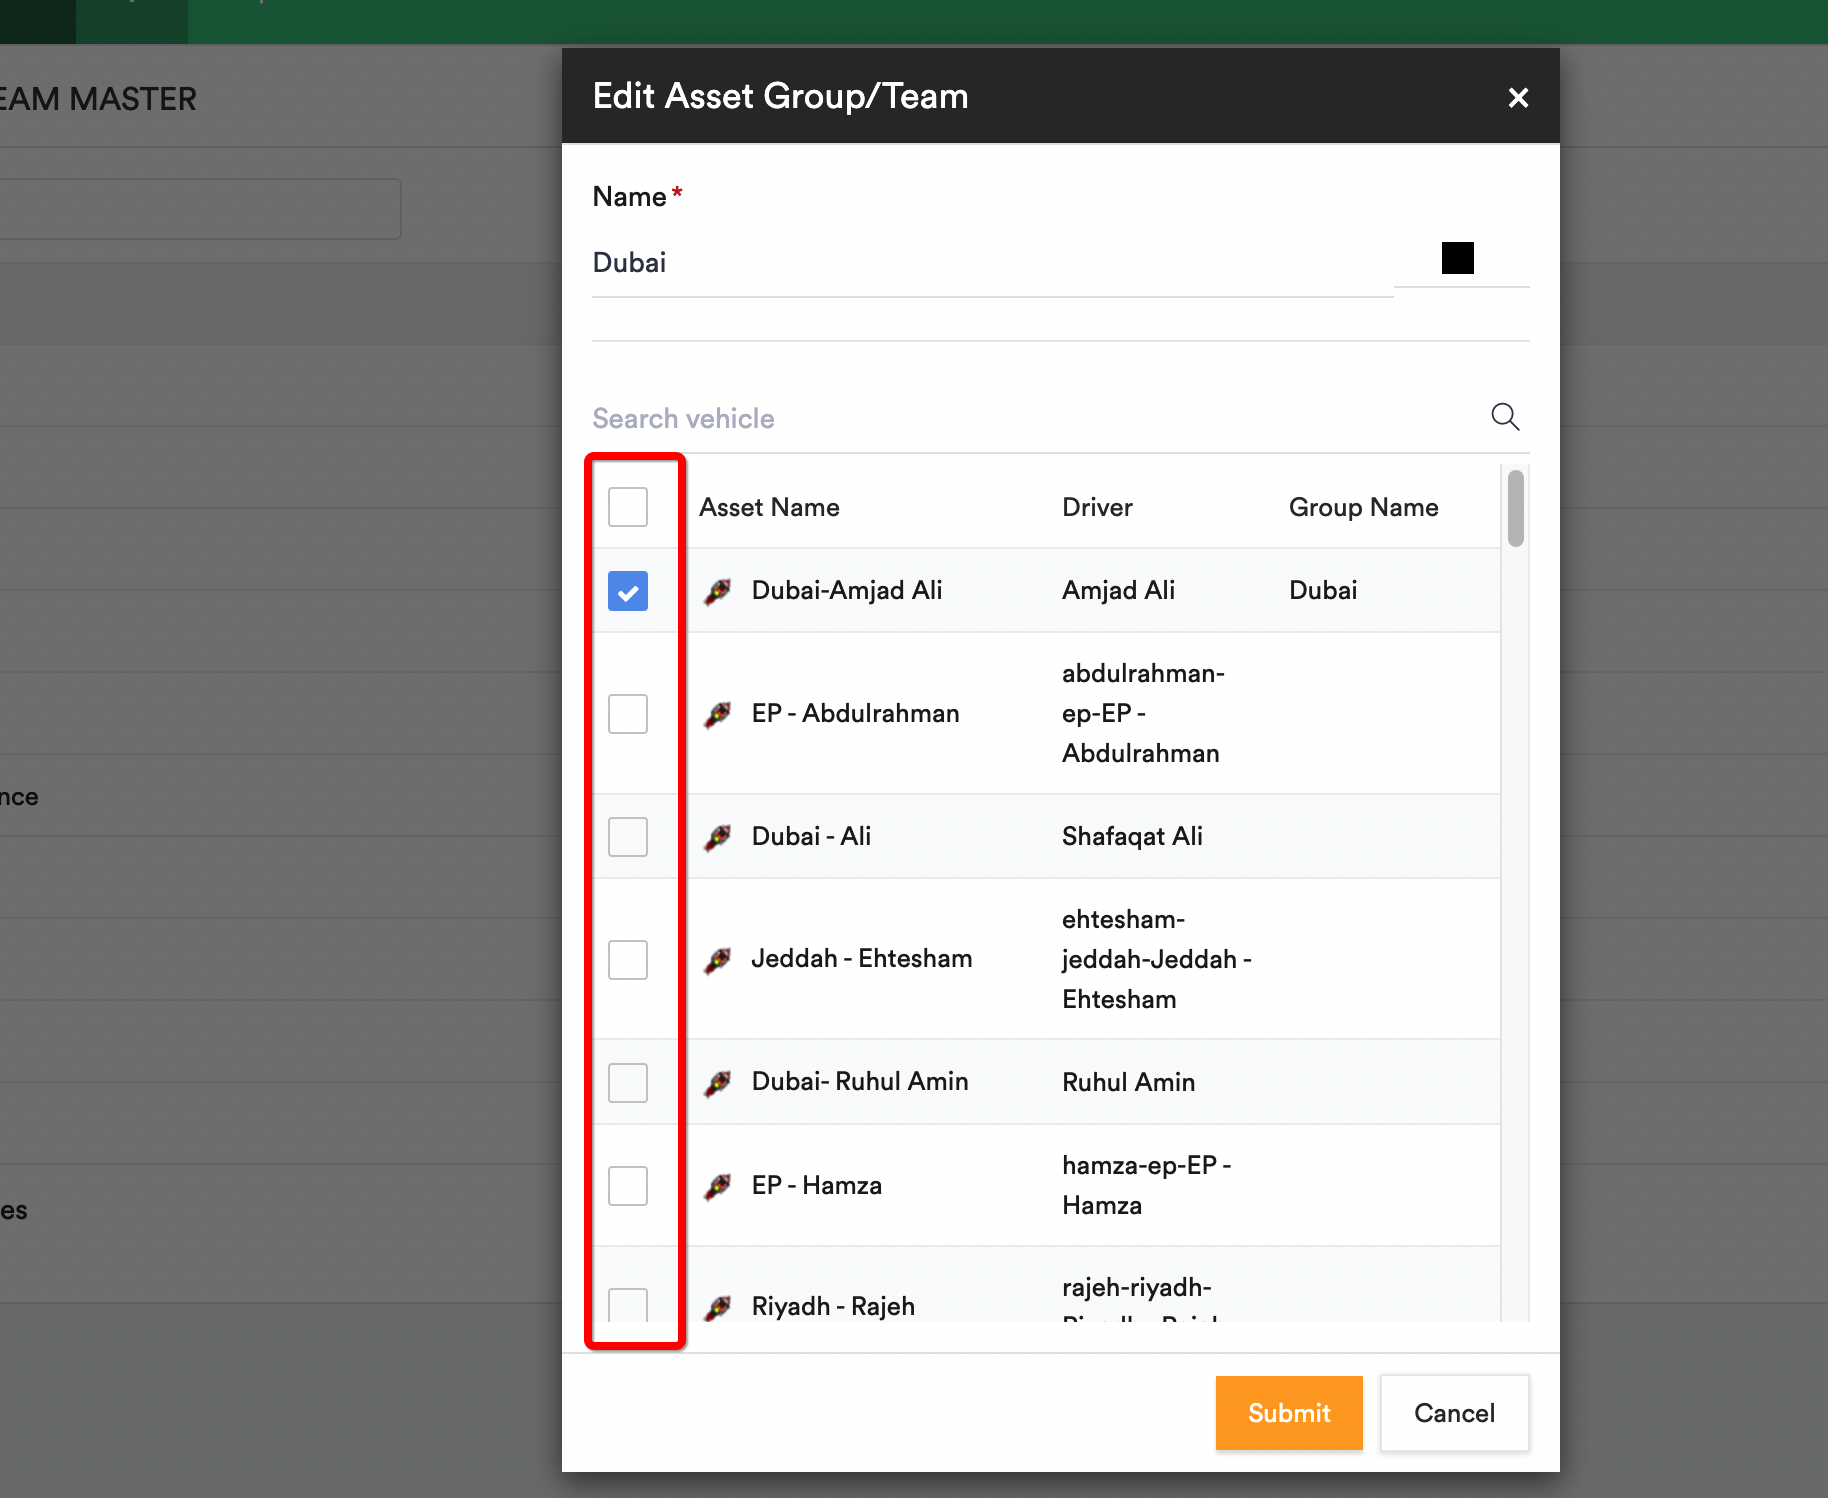Select the EP - Abdulrahman asset name
Viewport: 1828px width, 1498px height.
pyautogui.click(x=855, y=713)
